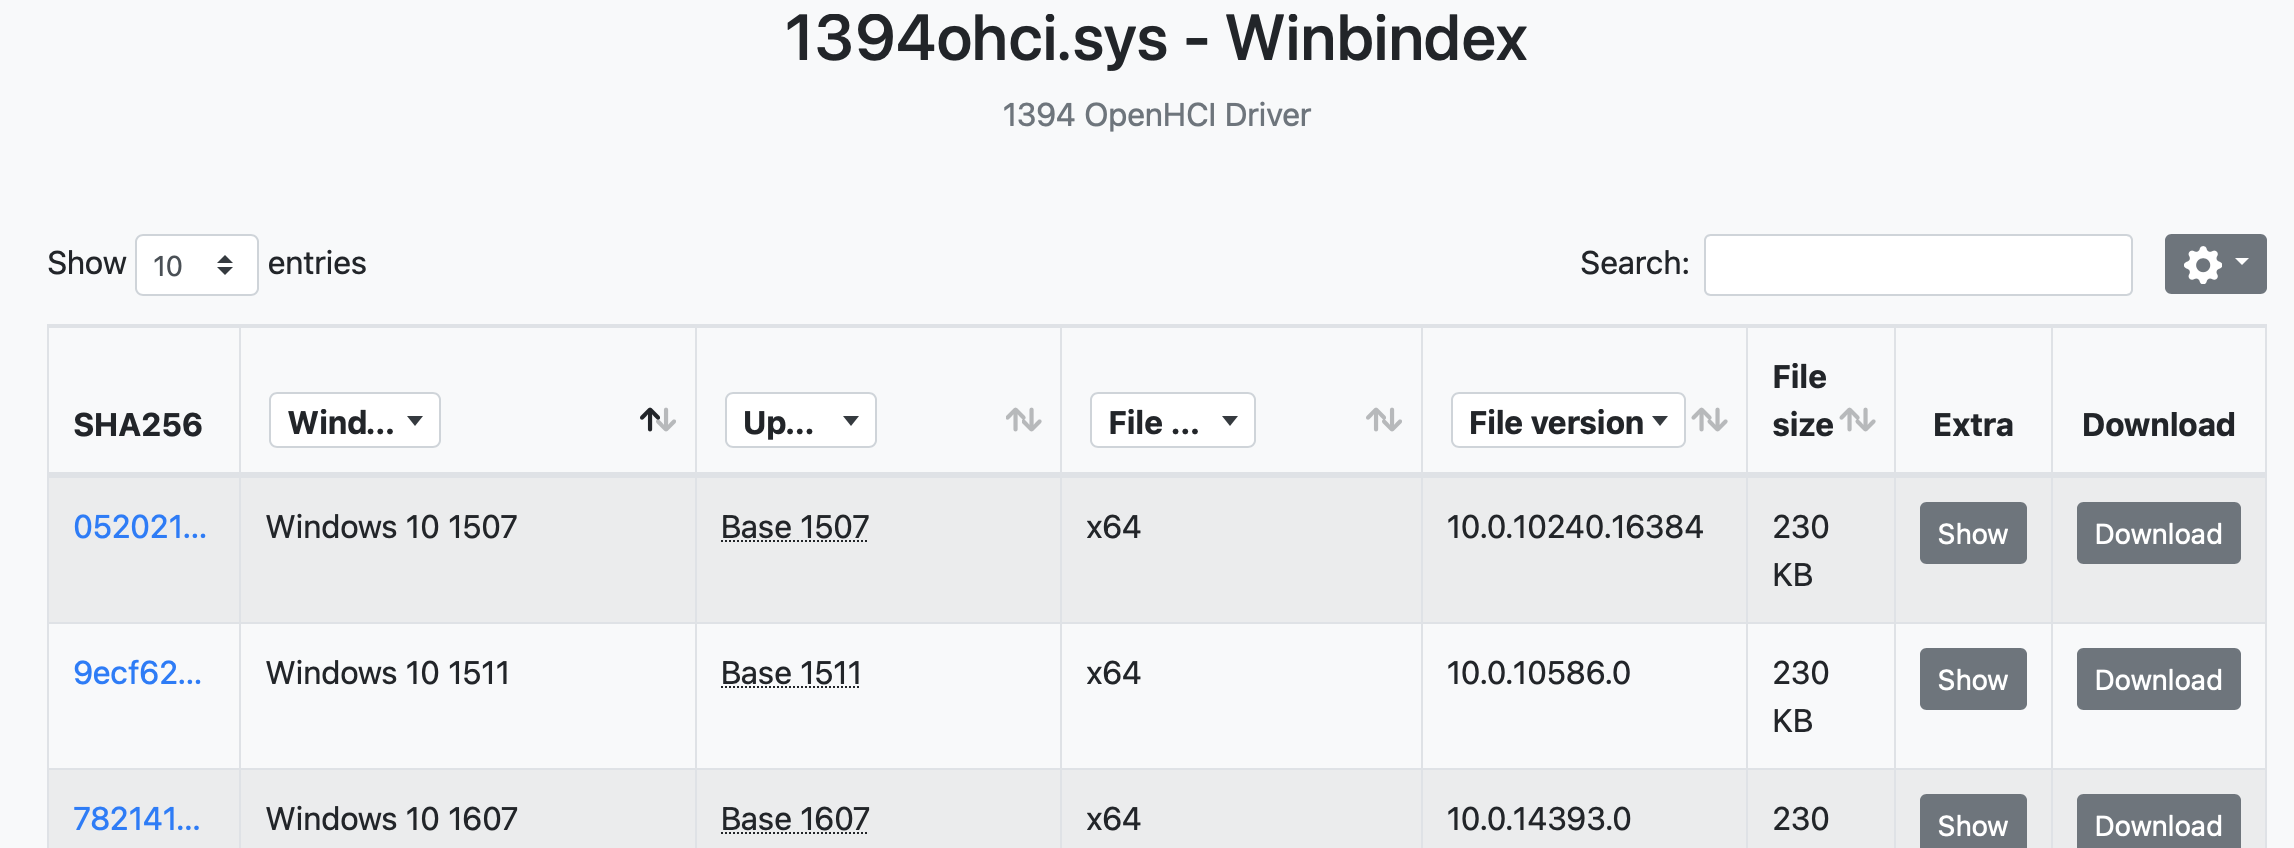
Task: Sort by File version column arrows
Action: click(1710, 420)
